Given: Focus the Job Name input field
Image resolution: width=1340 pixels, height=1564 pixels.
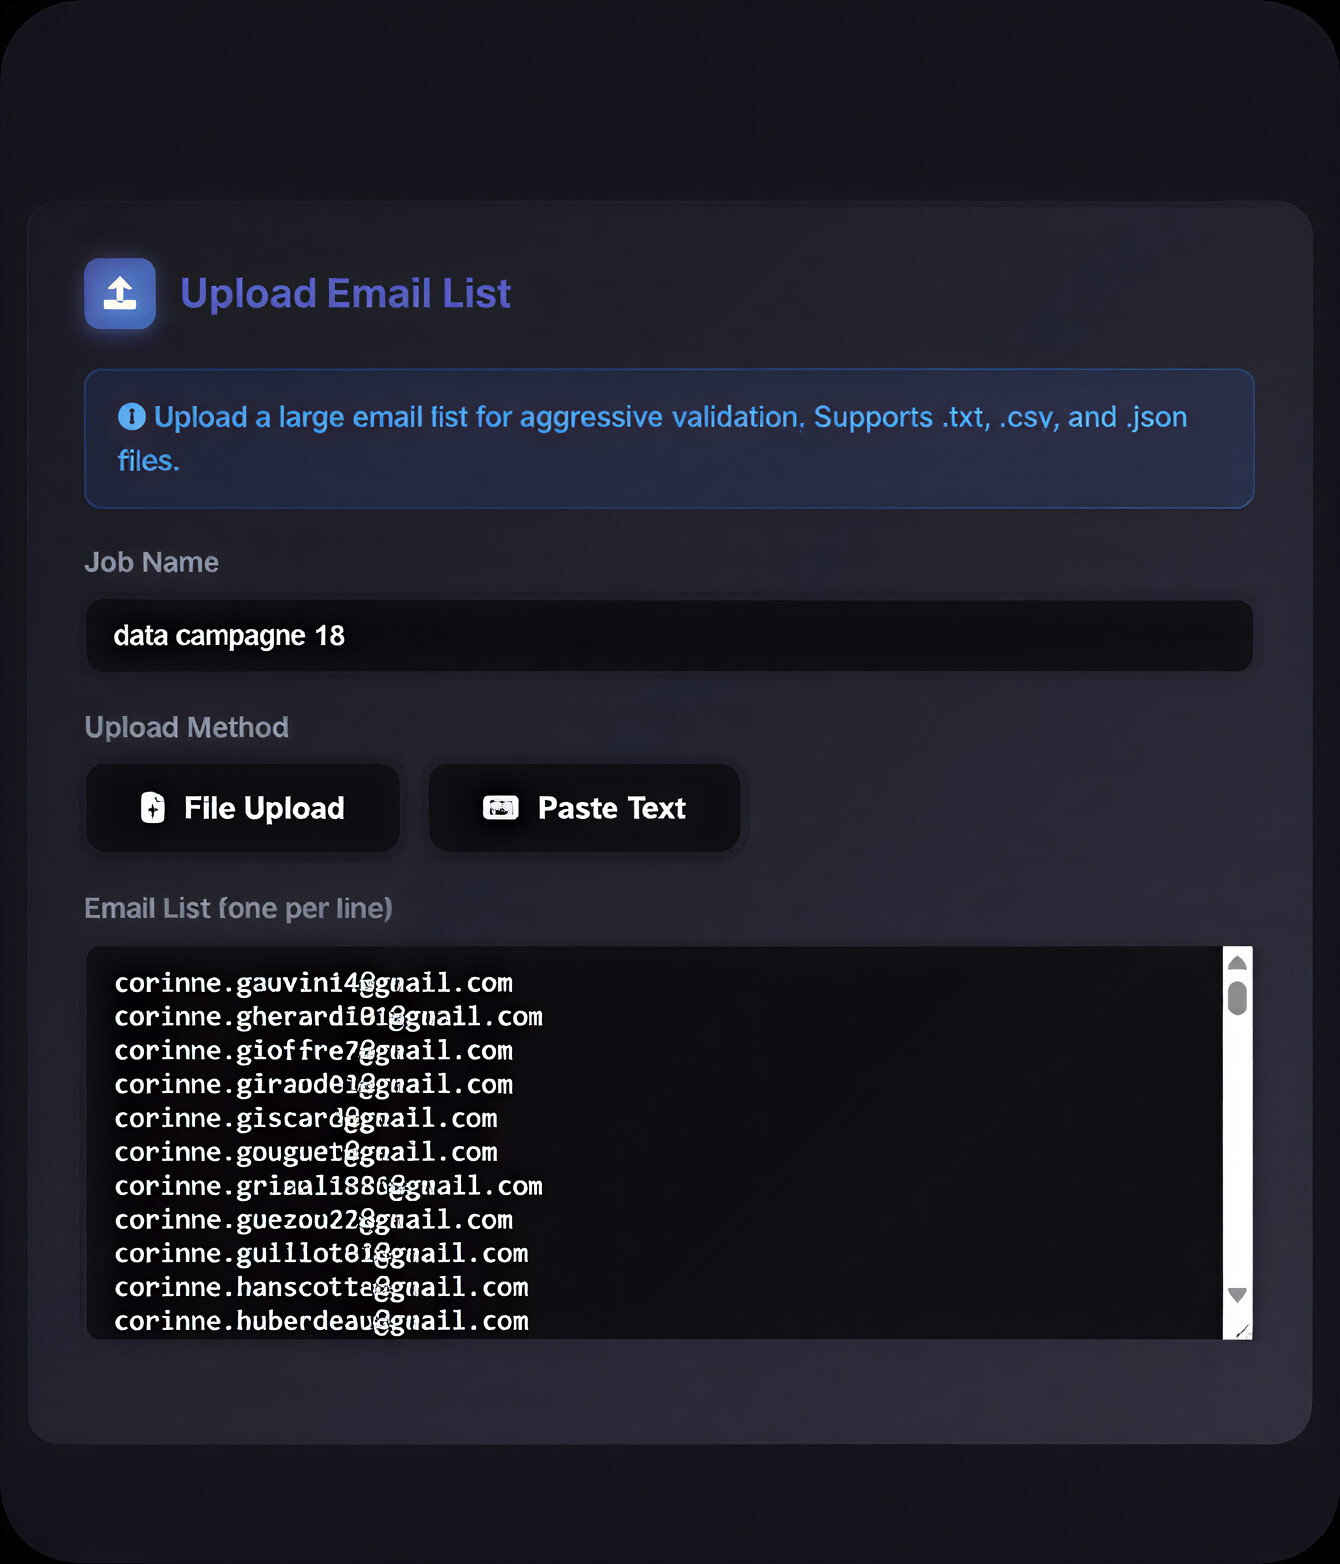Looking at the screenshot, I should [x=668, y=636].
